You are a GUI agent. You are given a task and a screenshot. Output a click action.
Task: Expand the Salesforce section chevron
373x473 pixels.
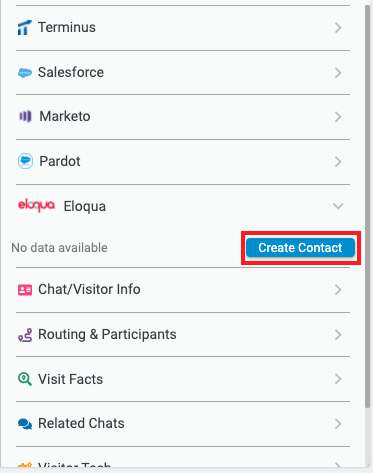(x=338, y=72)
